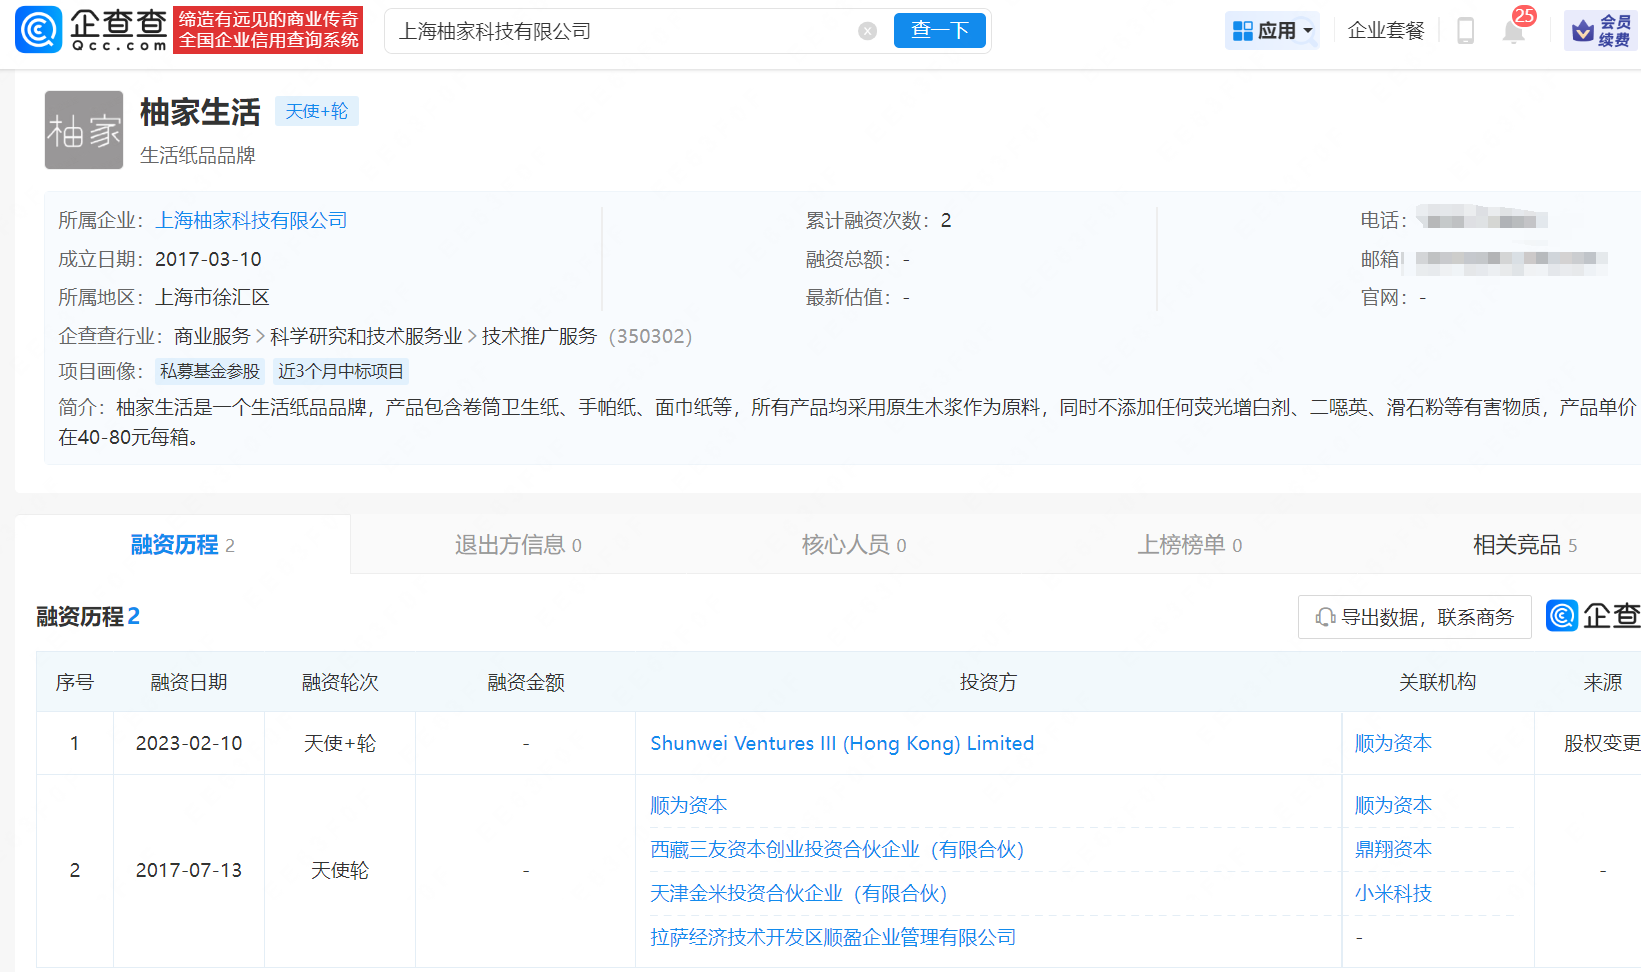The height and width of the screenshot is (972, 1641).
Task: Click the 科学研究和技术服务业 industry text
Action: click(366, 336)
